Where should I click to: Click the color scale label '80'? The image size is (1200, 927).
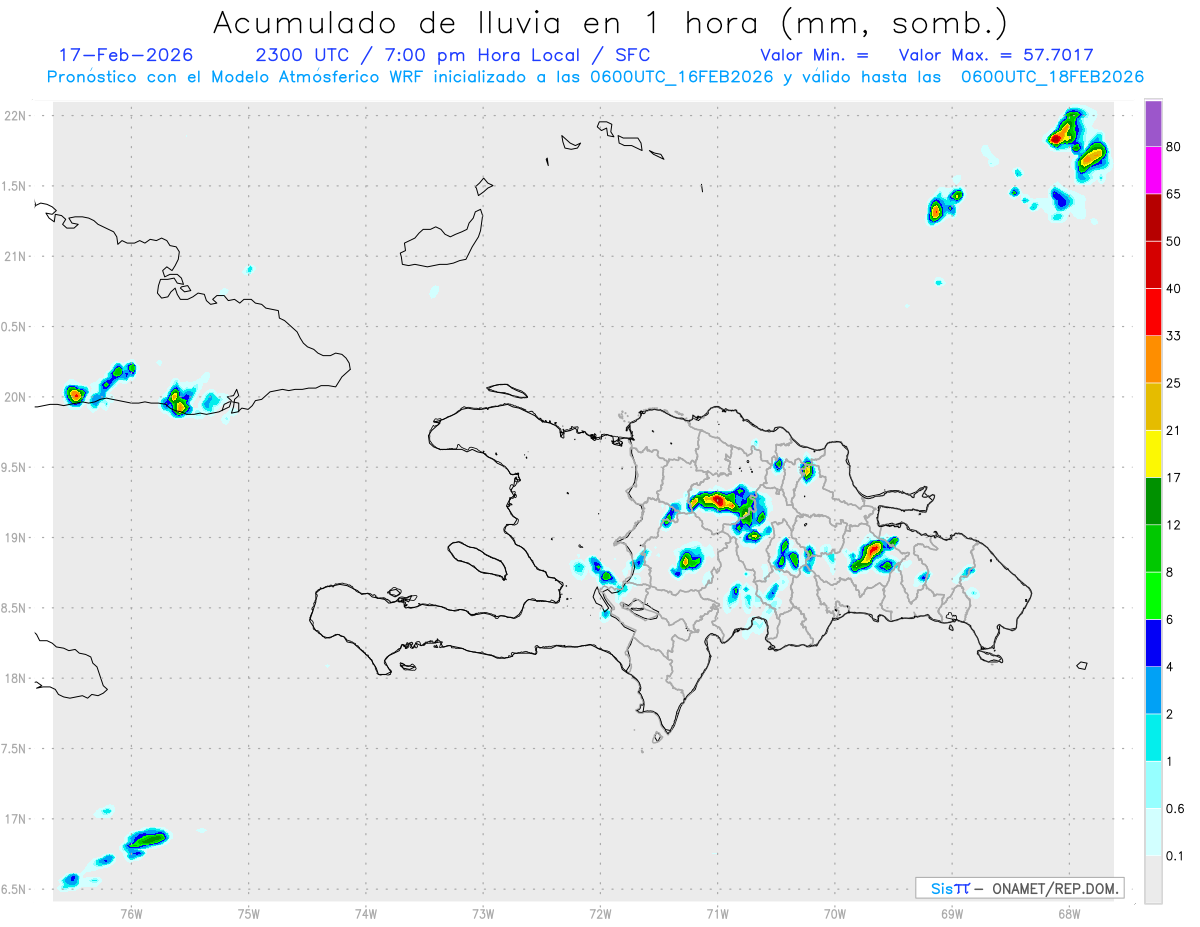tap(1174, 147)
